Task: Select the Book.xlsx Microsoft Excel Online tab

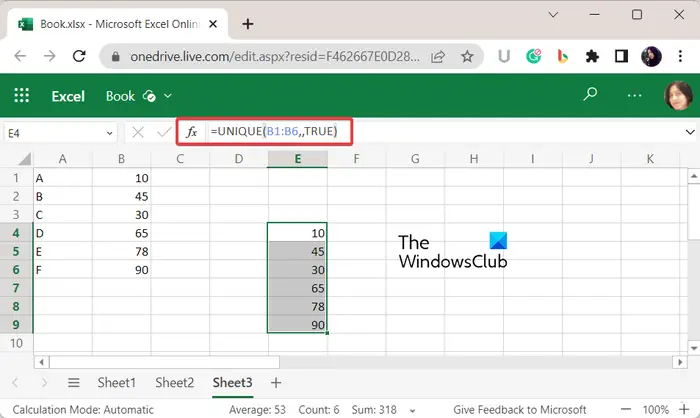Action: pyautogui.click(x=117, y=24)
